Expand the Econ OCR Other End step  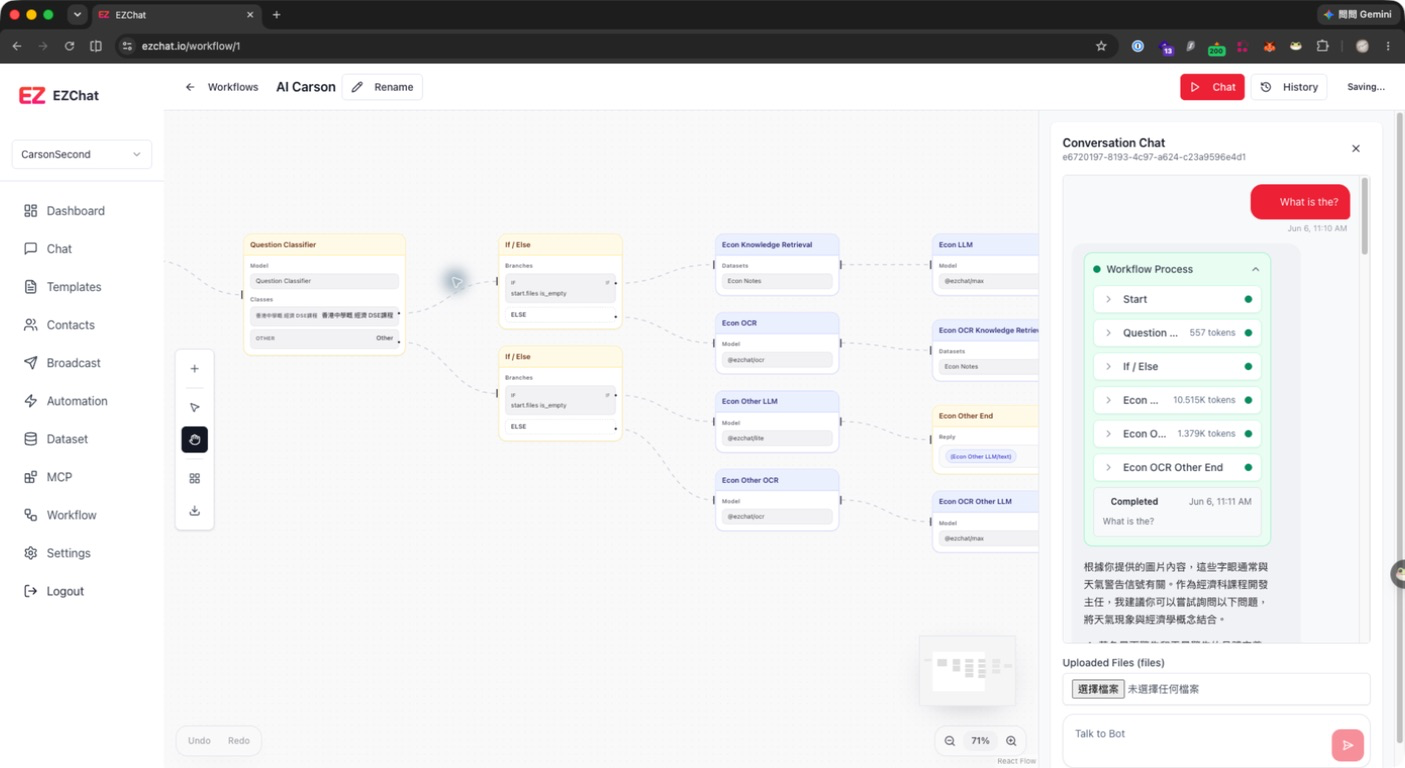[1177, 467]
